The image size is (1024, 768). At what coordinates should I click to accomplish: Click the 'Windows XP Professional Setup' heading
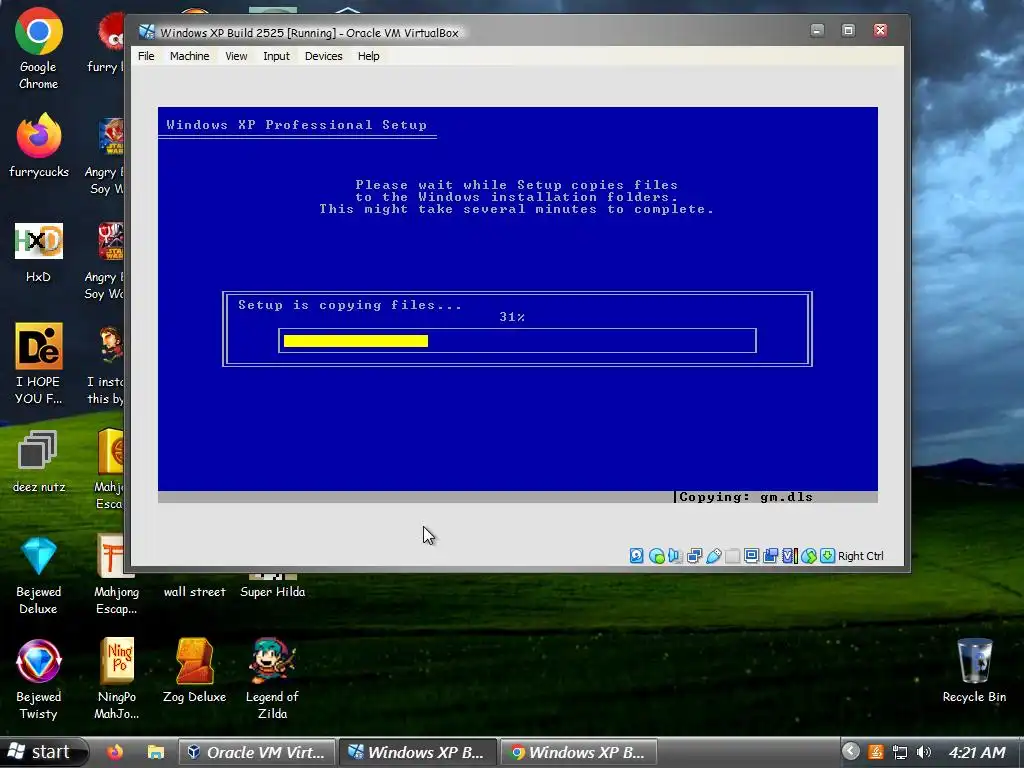tap(296, 125)
